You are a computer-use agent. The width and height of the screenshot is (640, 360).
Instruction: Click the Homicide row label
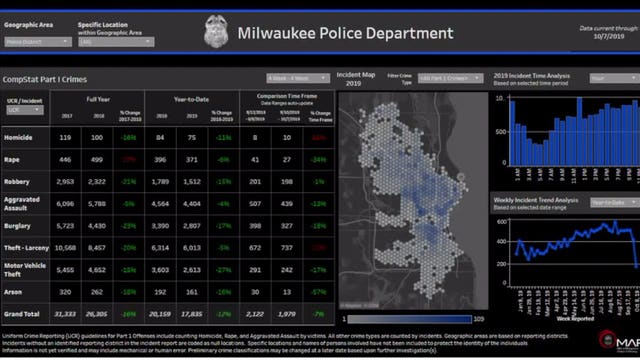click(x=18, y=138)
